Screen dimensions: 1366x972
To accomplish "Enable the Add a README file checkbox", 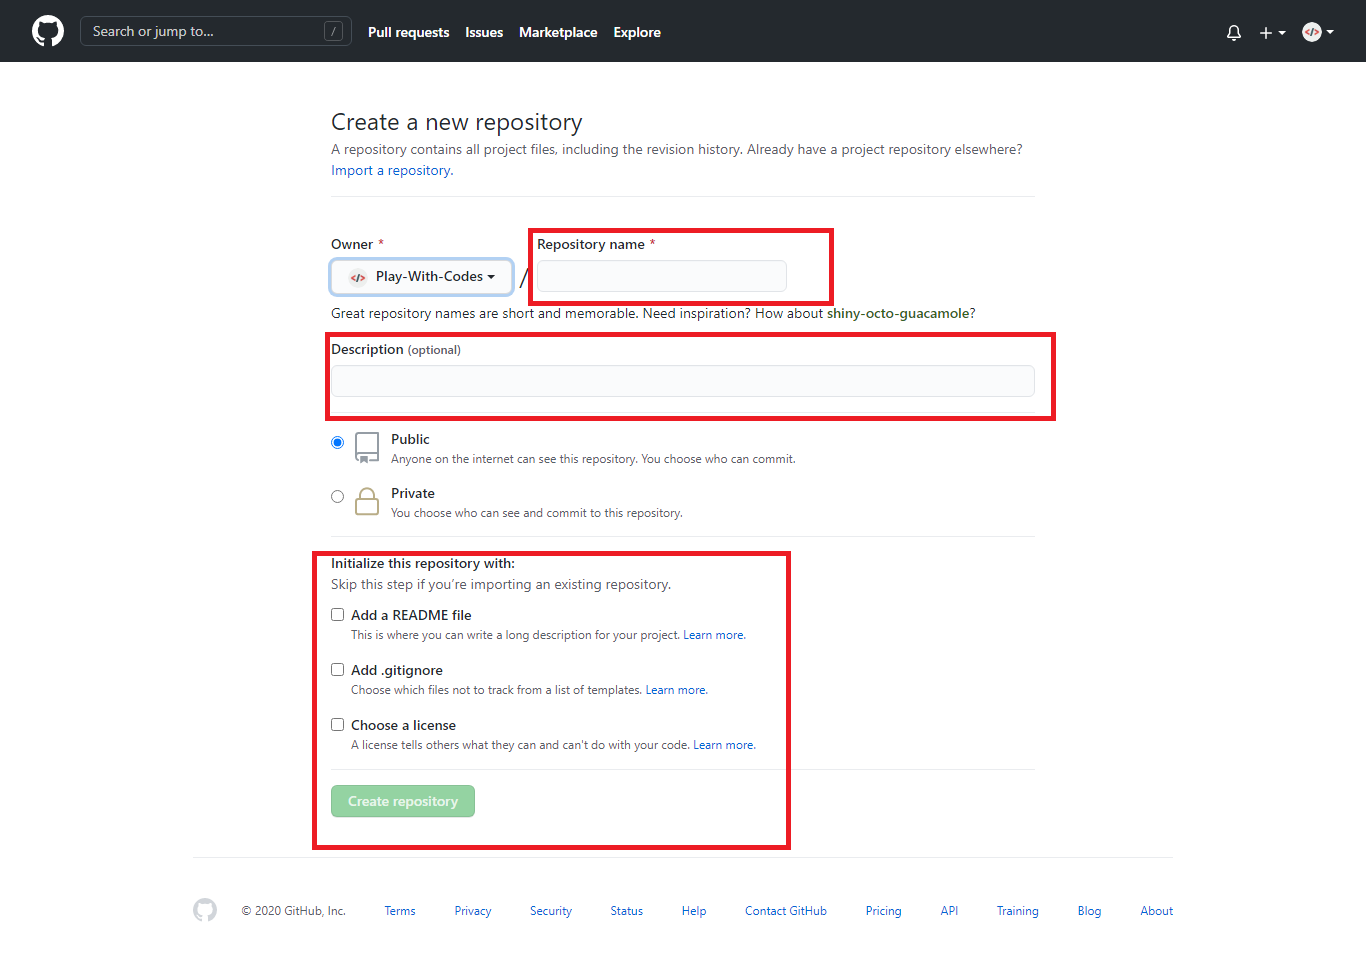I will (338, 615).
